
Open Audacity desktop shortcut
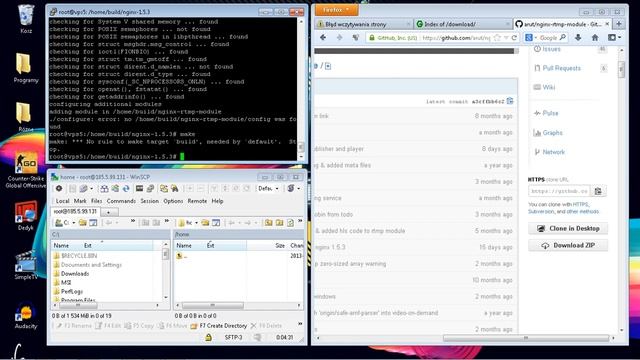26,316
